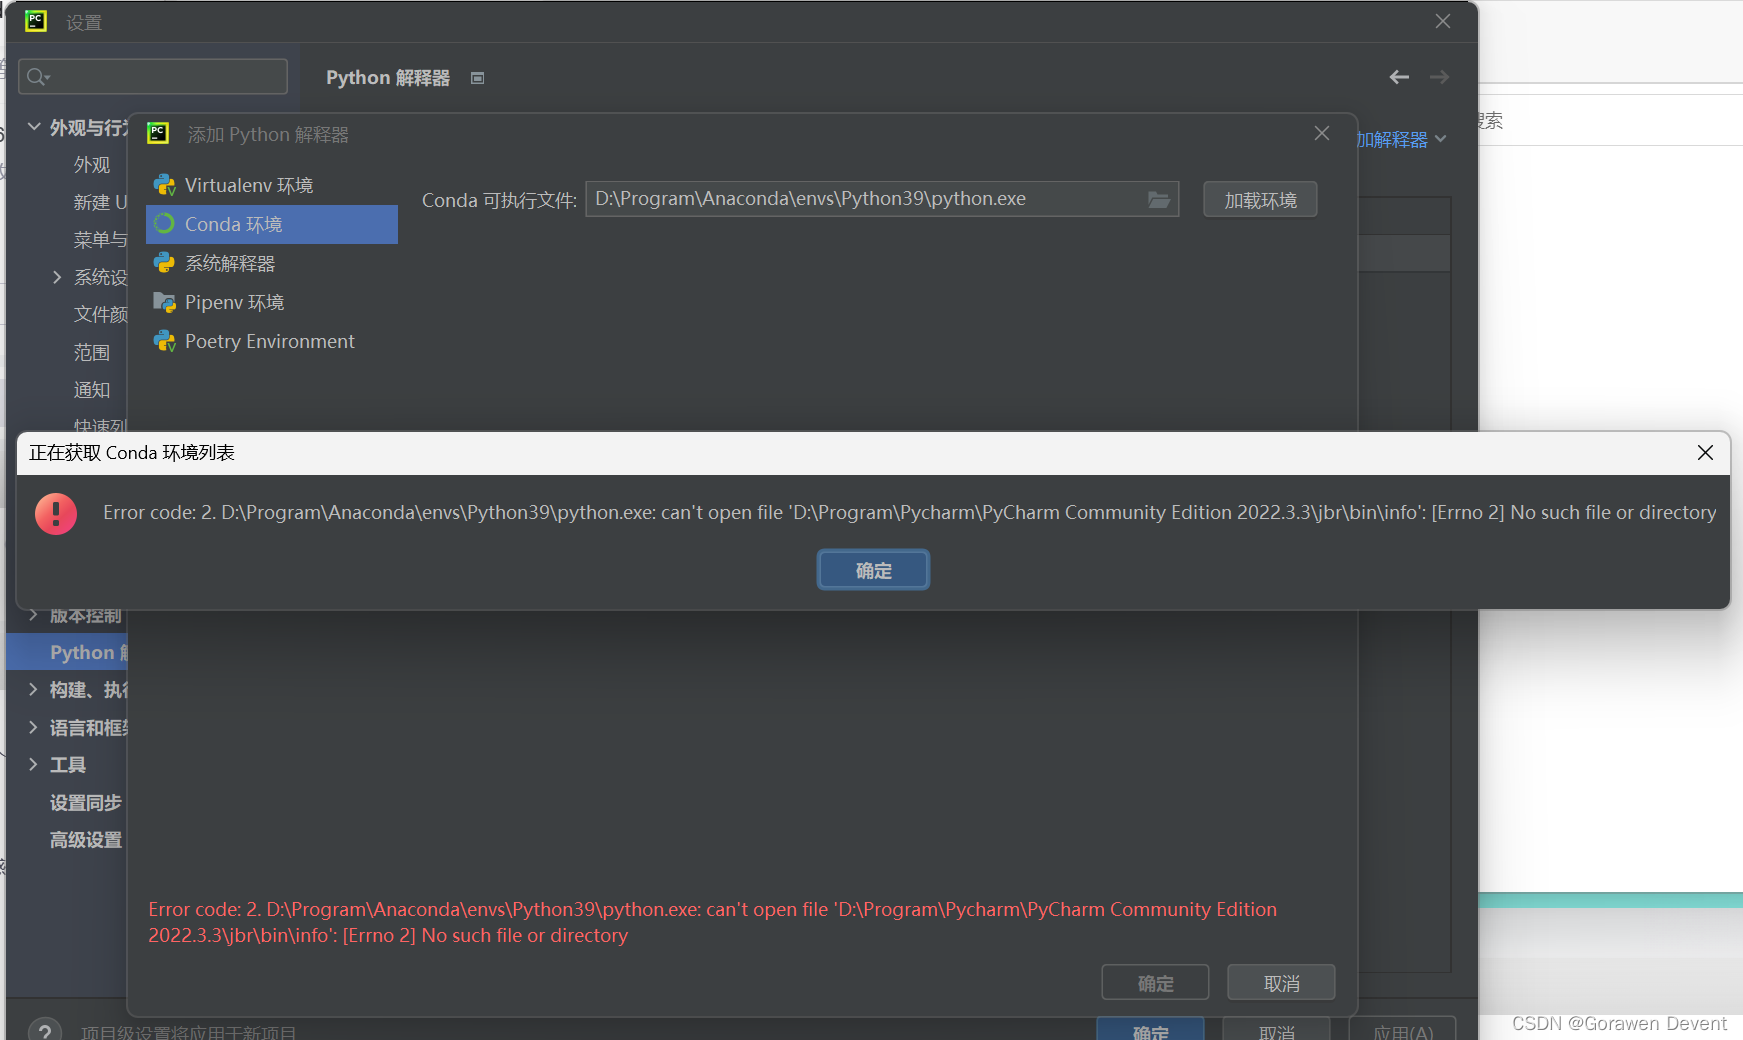
Task: Select 文件颜色 settings item
Action: [x=100, y=314]
